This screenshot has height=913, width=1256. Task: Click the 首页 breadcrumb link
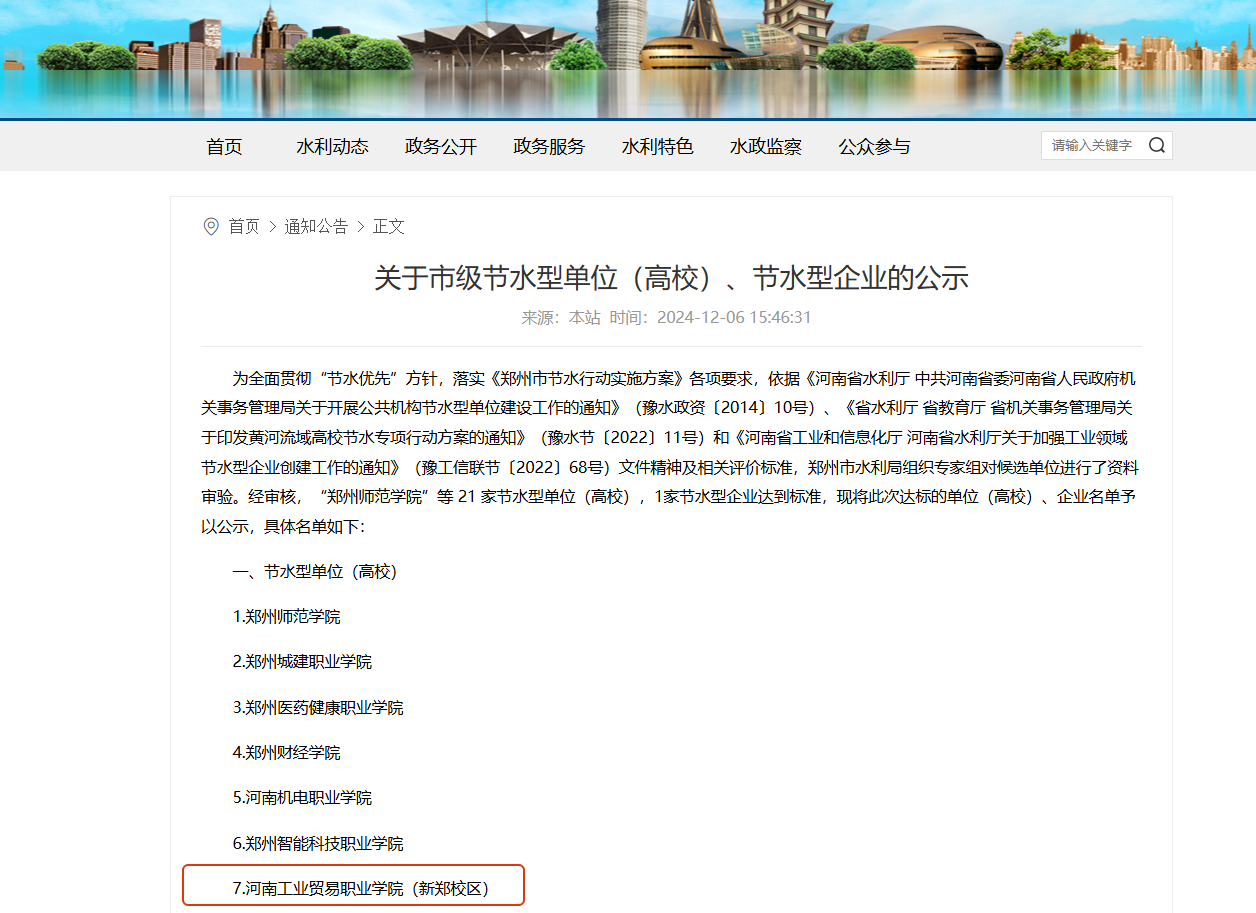point(244,226)
